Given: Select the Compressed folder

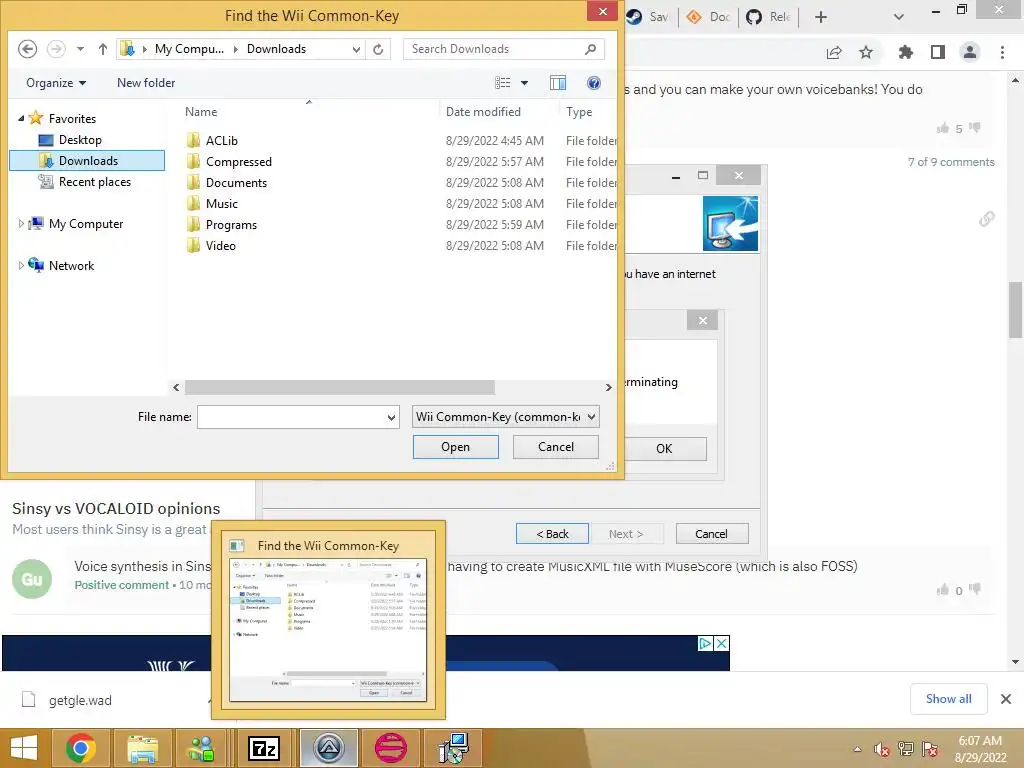Looking at the screenshot, I should click(x=238, y=161).
